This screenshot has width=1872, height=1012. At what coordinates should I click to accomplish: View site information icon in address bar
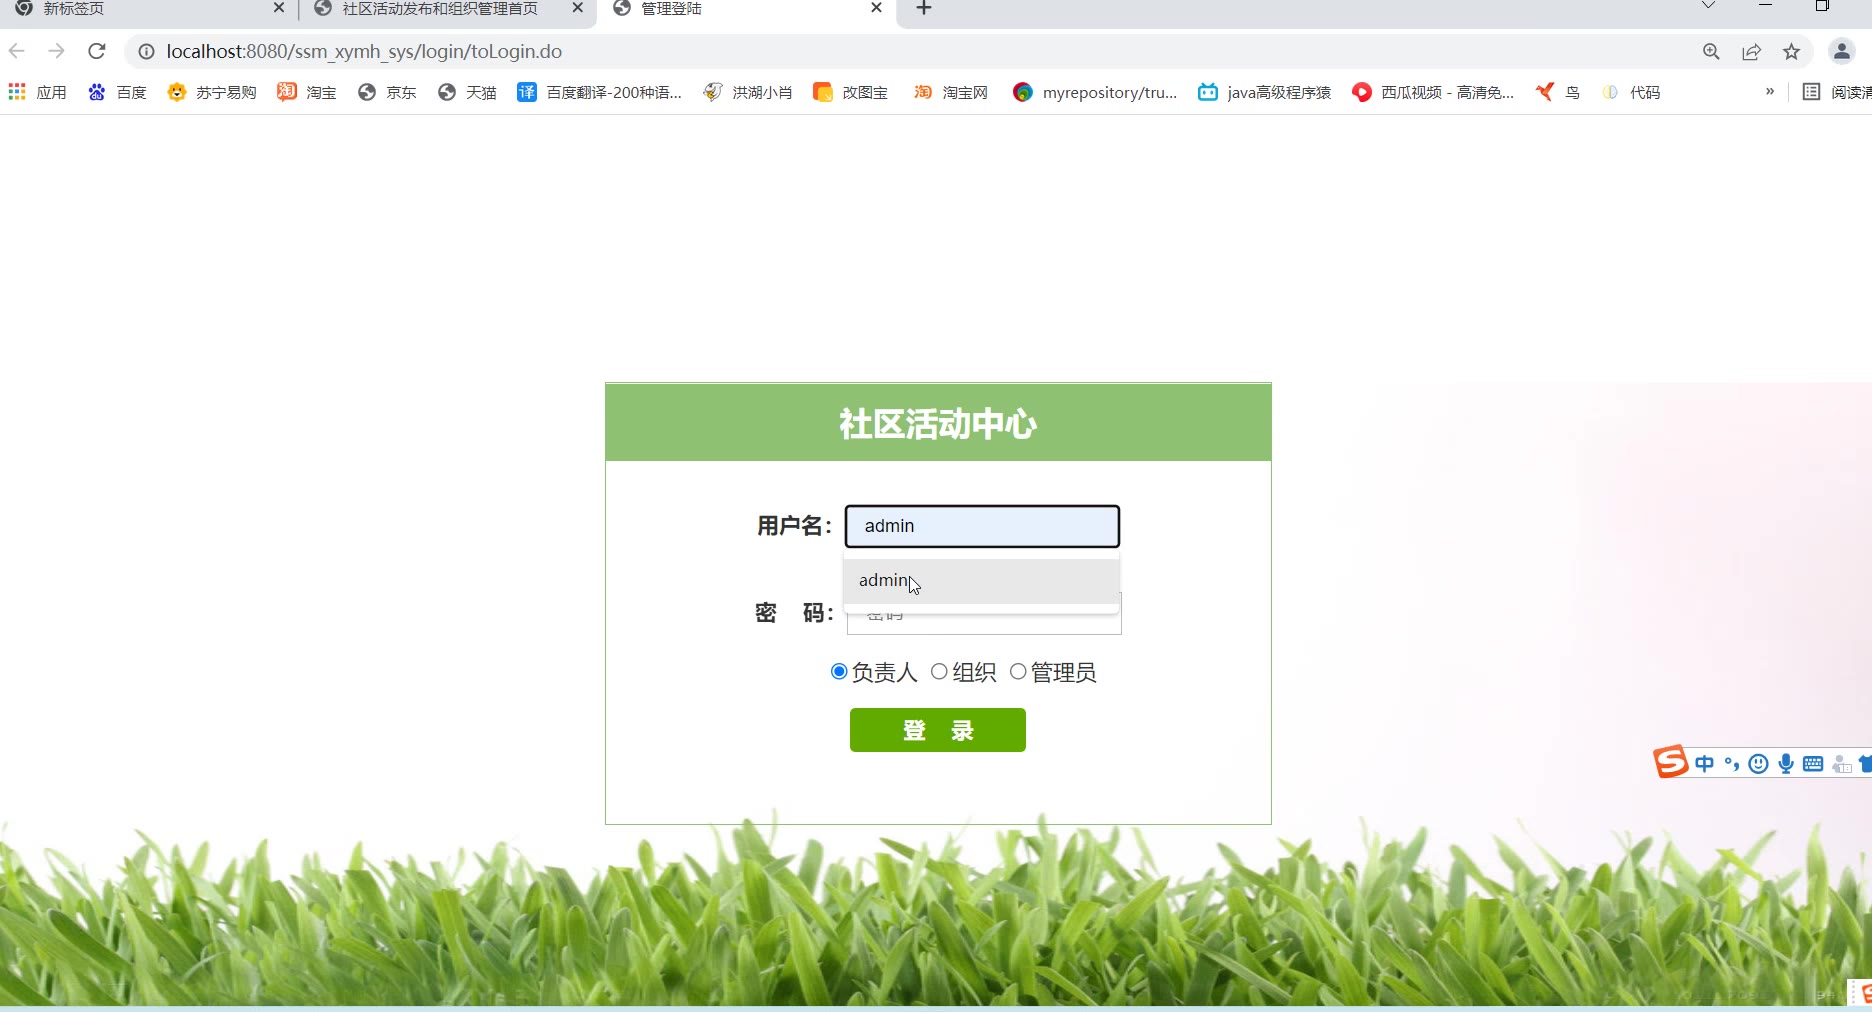pos(146,51)
